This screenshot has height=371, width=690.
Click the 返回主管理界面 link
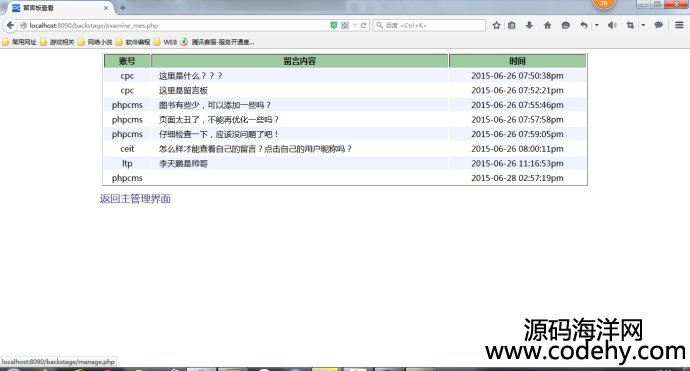click(135, 198)
